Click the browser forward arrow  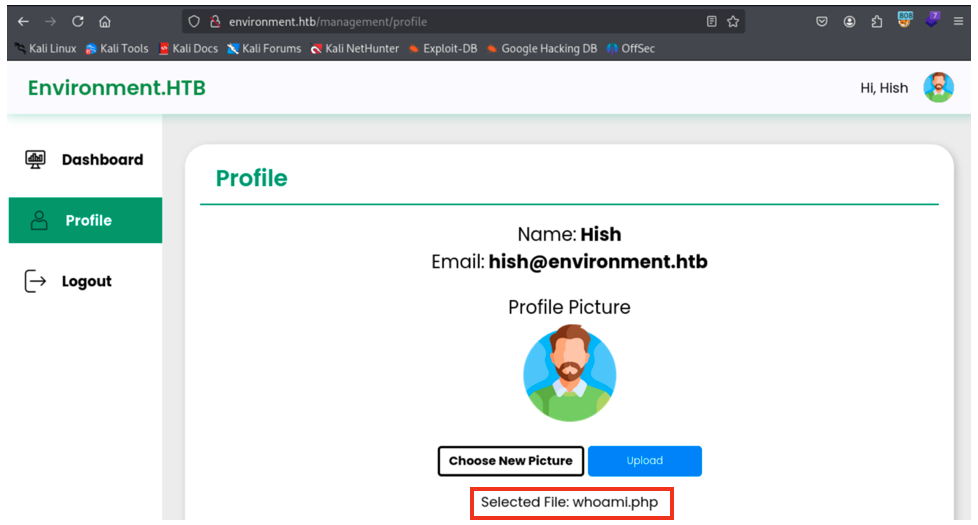coord(51,22)
